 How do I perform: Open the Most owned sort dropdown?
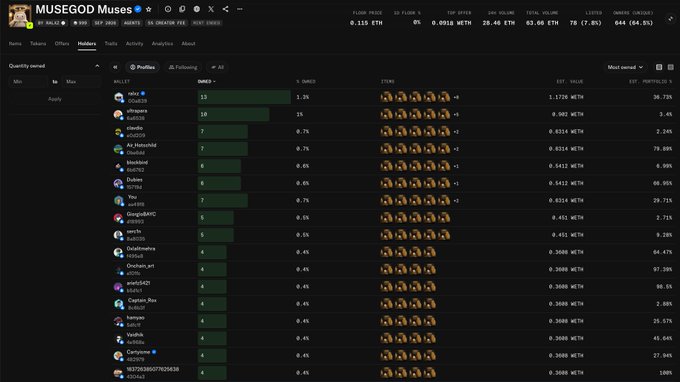coord(625,67)
